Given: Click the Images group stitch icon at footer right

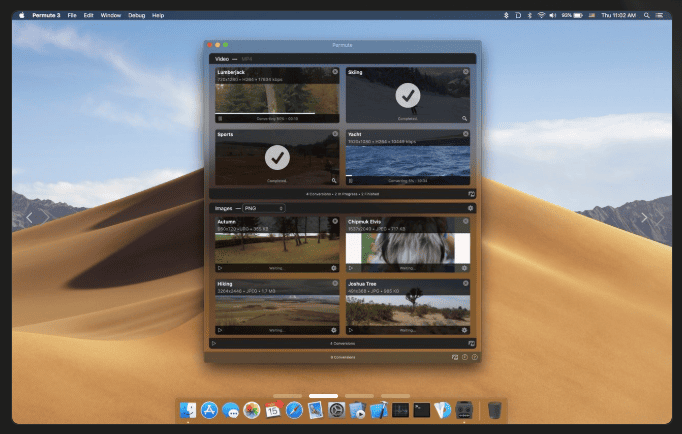Looking at the screenshot, I should coord(471,344).
